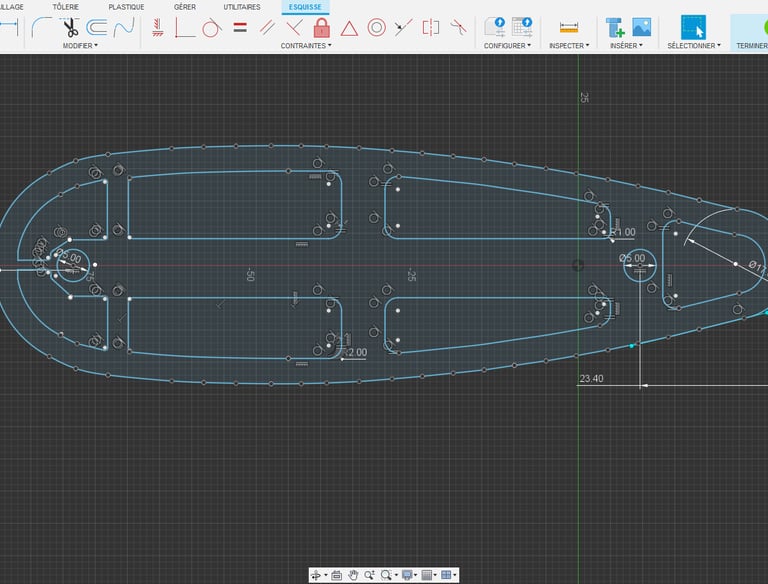Switch to the GÉRER tab

(x=185, y=7)
